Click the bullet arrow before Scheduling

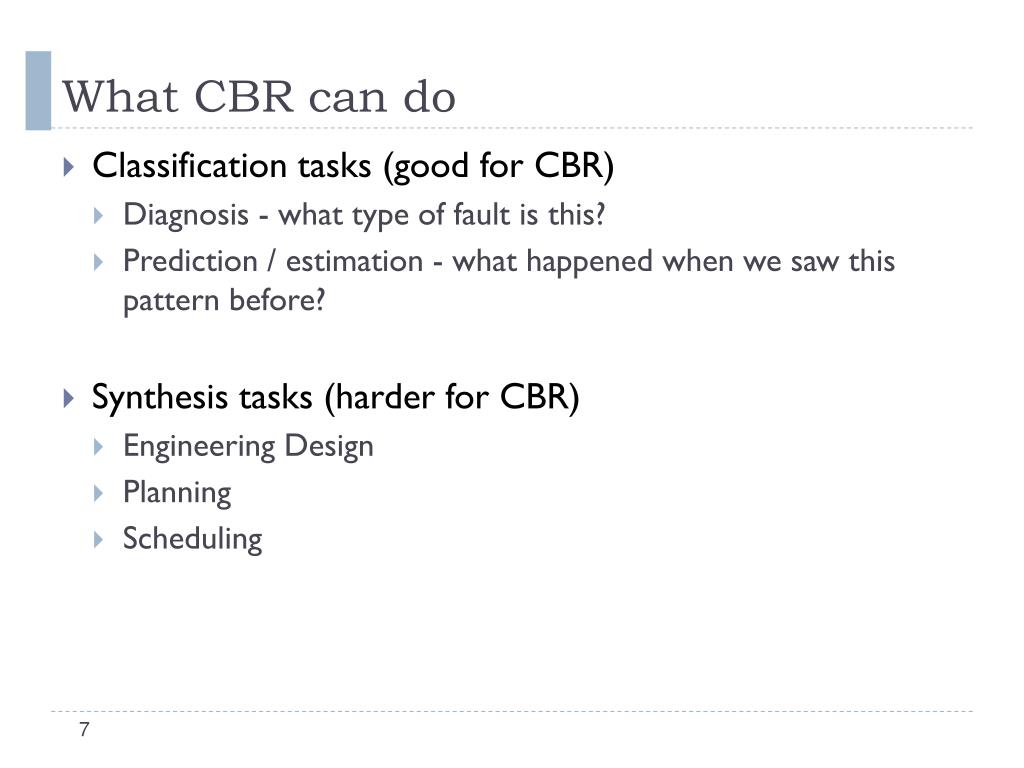coord(99,539)
